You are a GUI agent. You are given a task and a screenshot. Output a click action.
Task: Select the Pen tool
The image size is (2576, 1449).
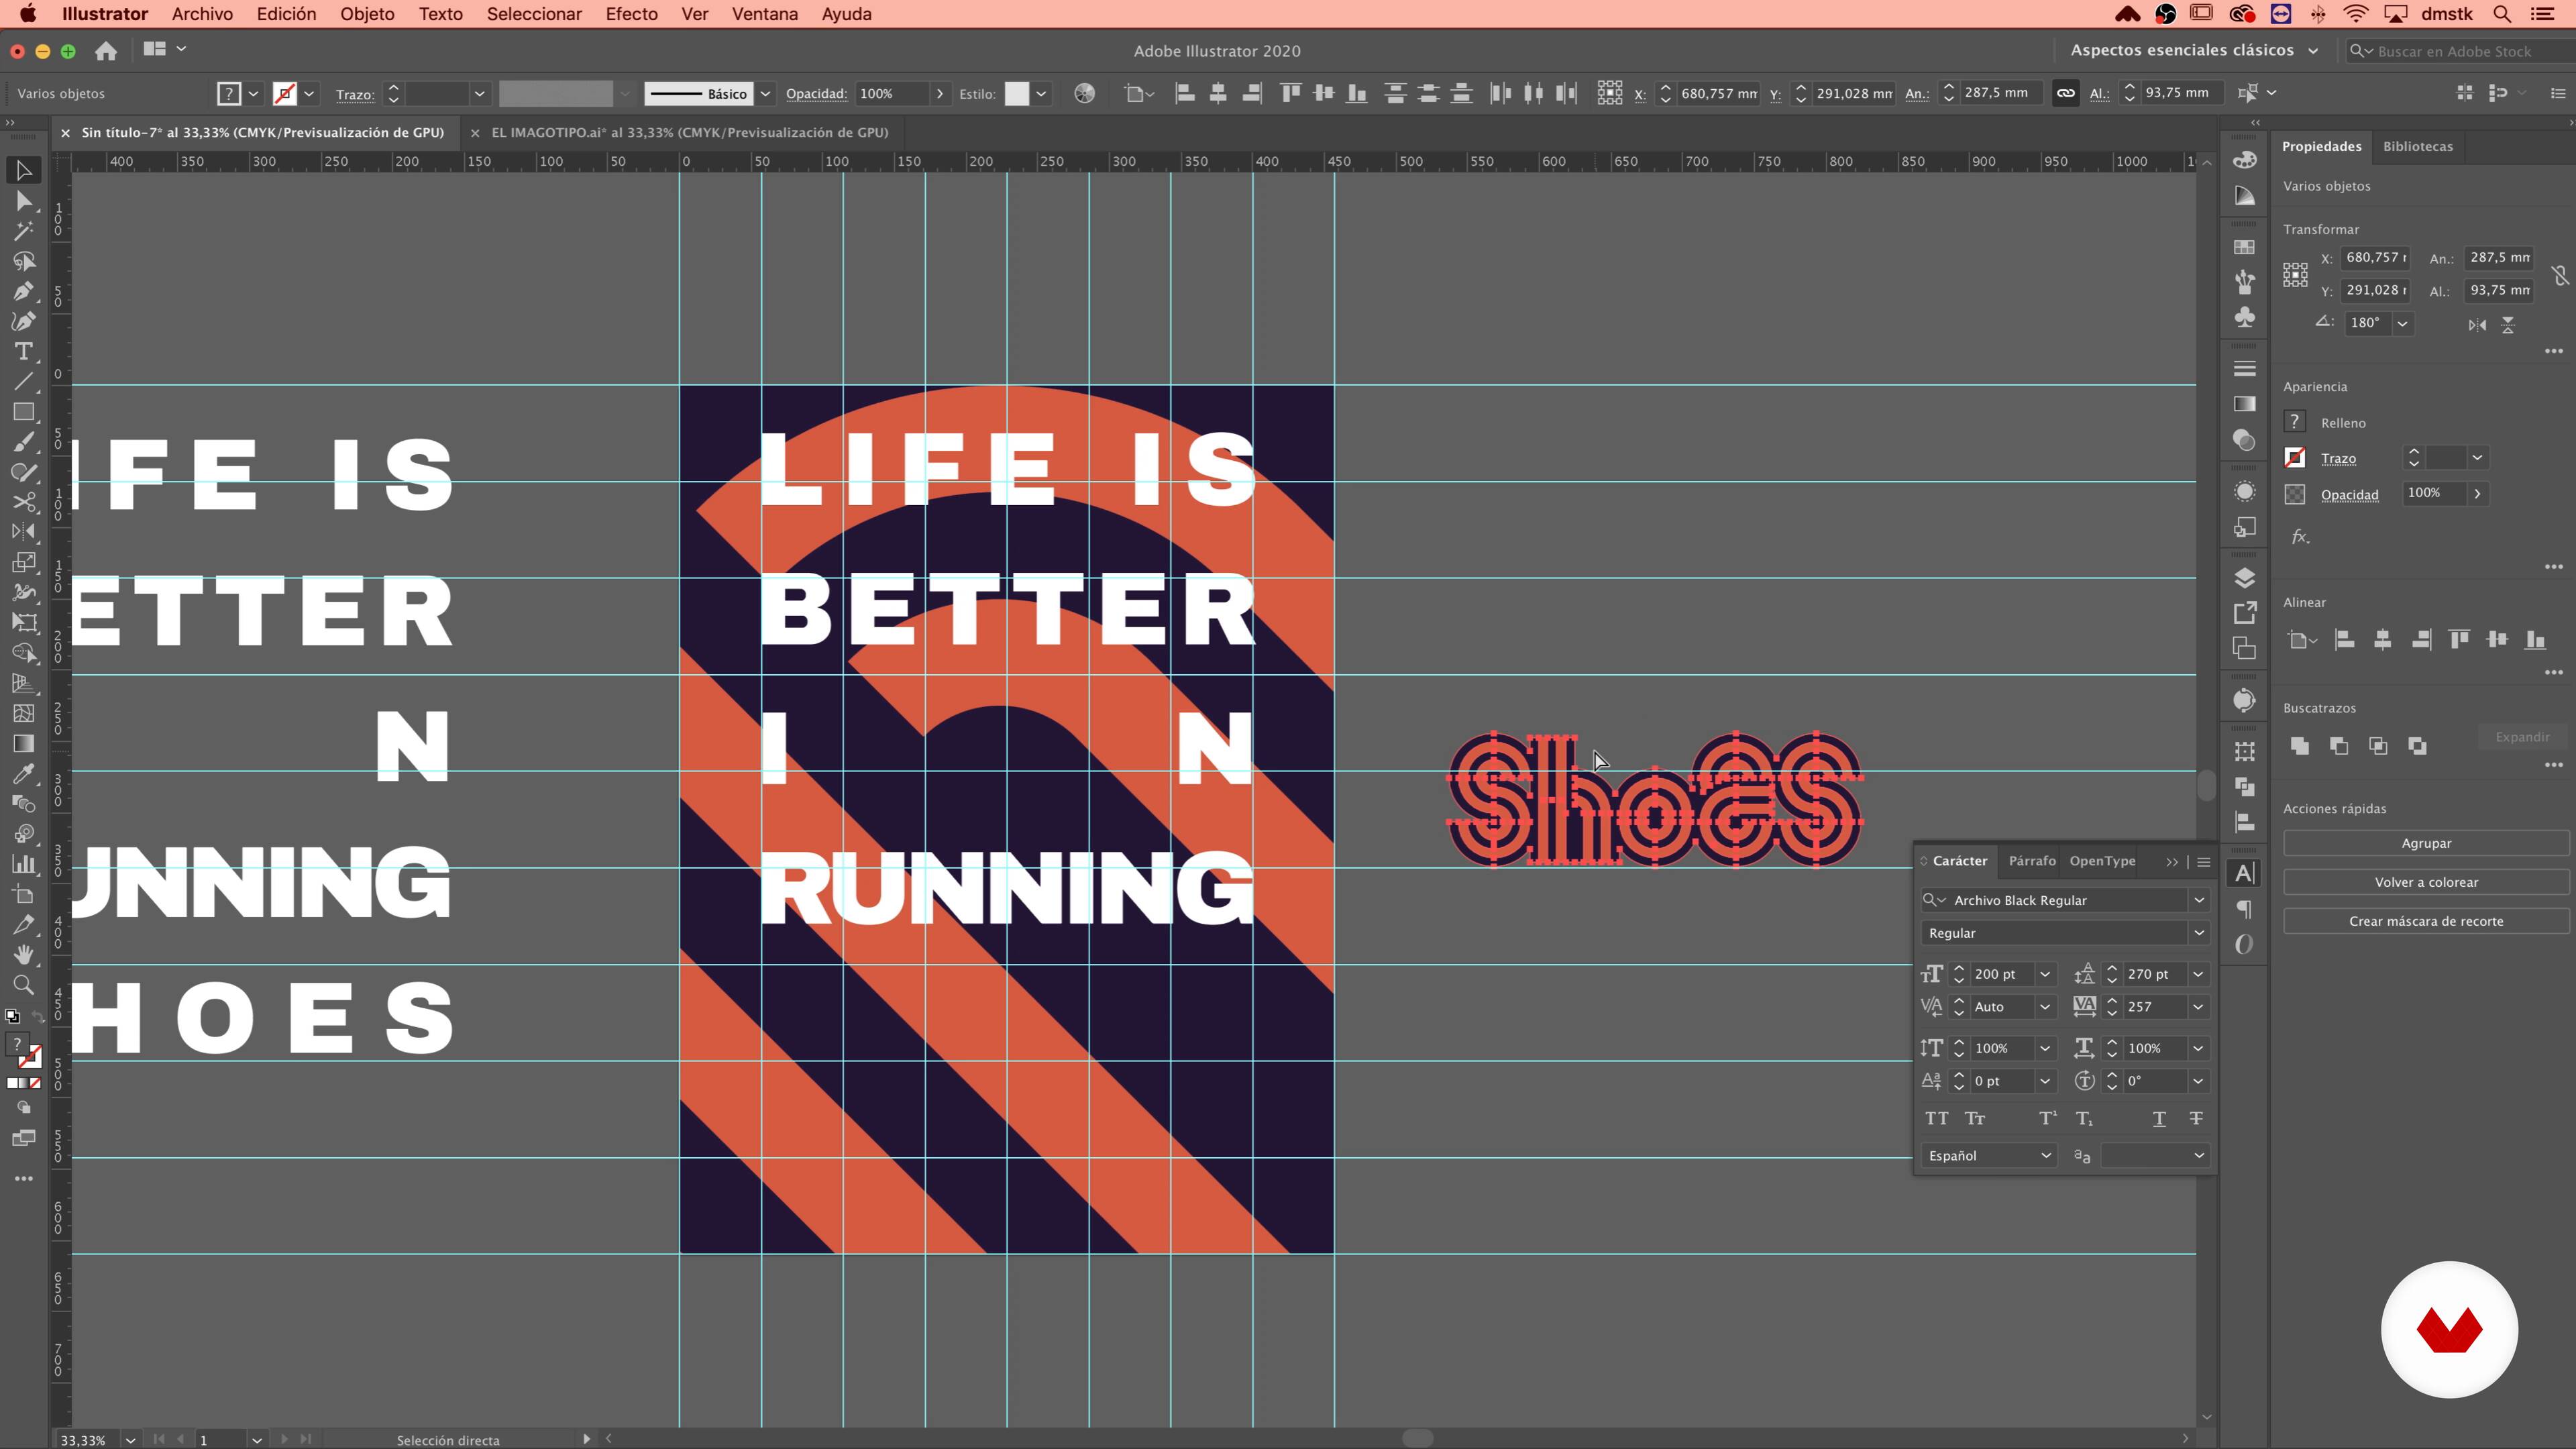[24, 291]
